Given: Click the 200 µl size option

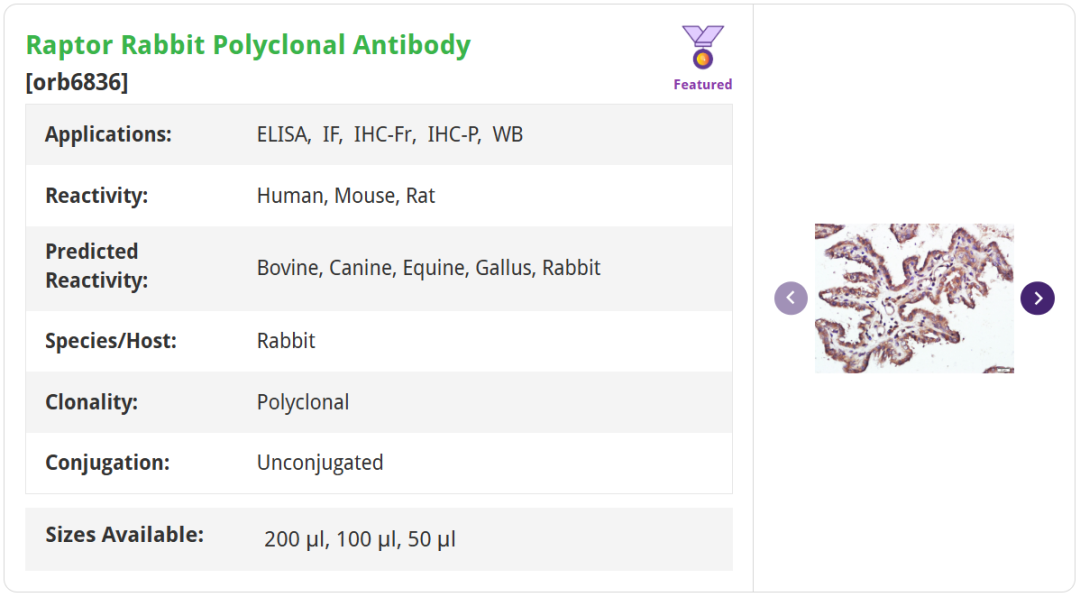Looking at the screenshot, I should click(295, 540).
